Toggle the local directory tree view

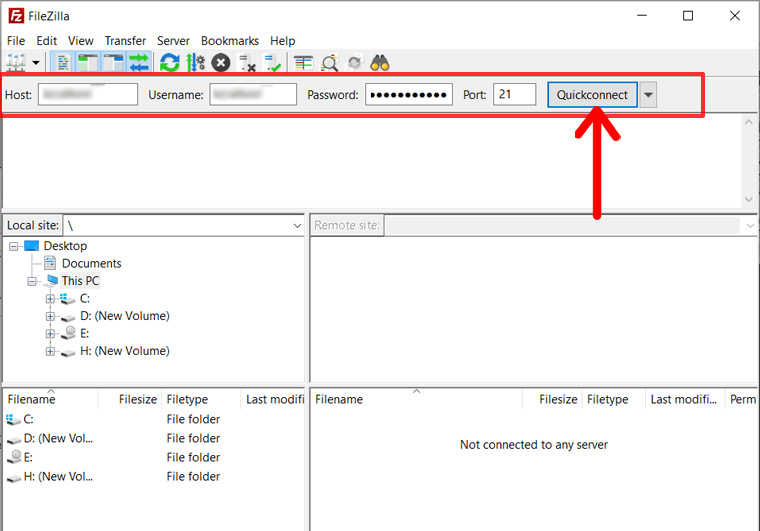point(88,62)
